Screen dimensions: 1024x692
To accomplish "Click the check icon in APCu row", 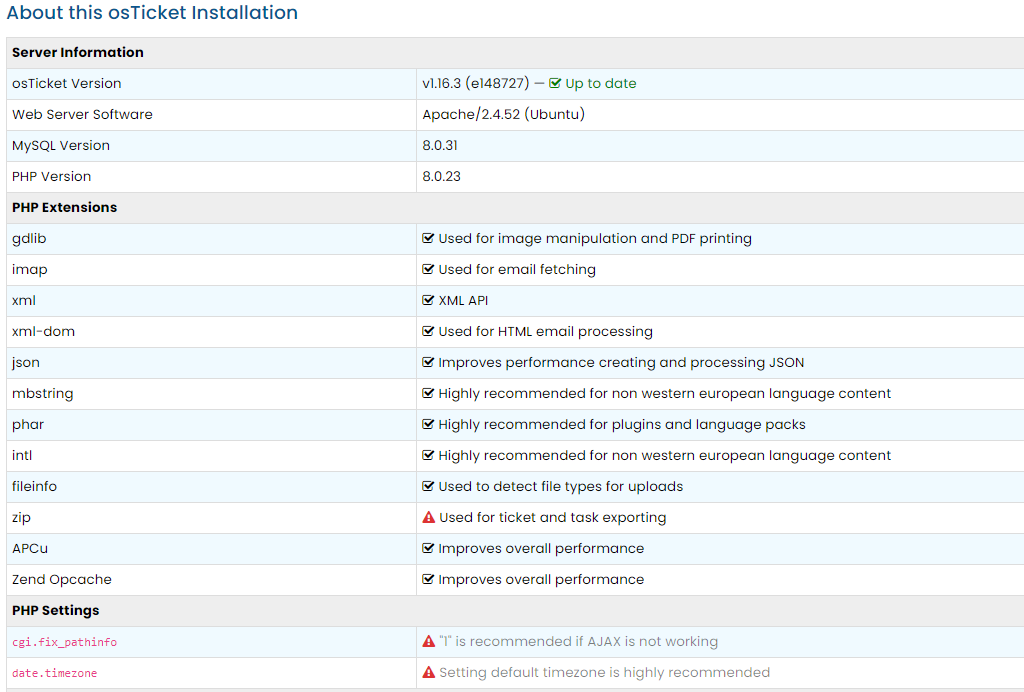I will [429, 549].
